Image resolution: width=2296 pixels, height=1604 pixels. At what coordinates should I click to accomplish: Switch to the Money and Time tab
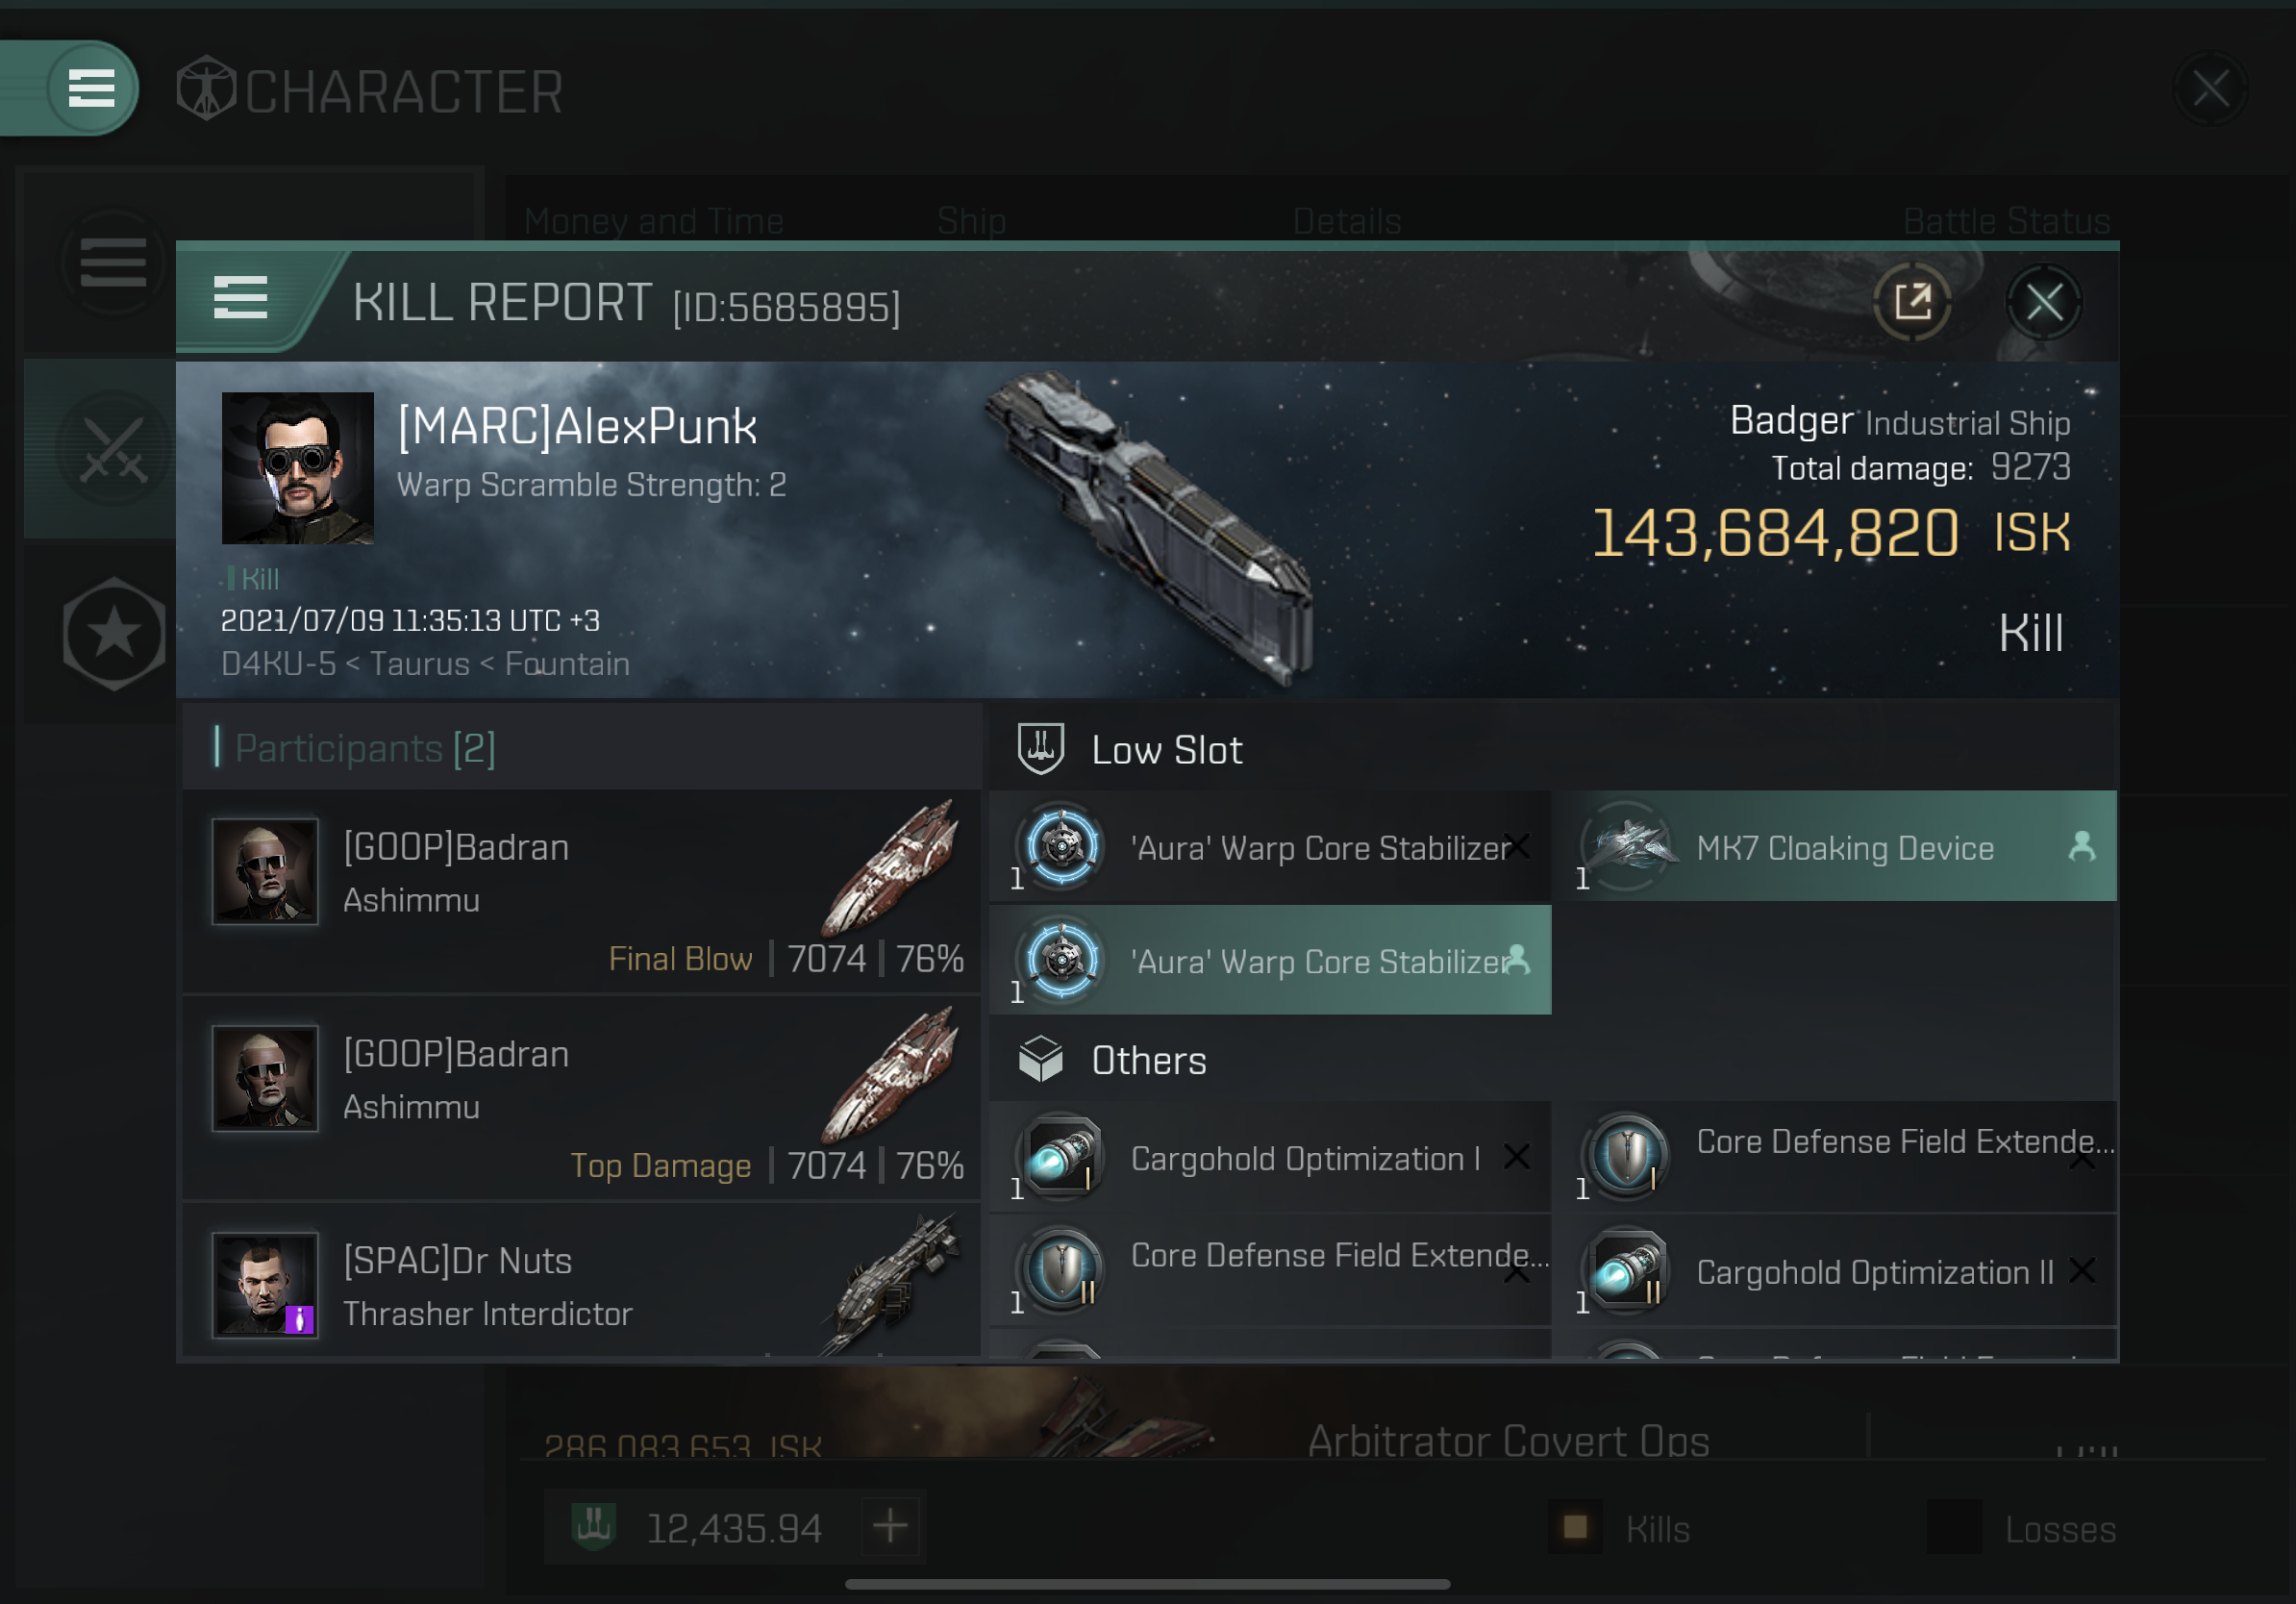pos(653,216)
